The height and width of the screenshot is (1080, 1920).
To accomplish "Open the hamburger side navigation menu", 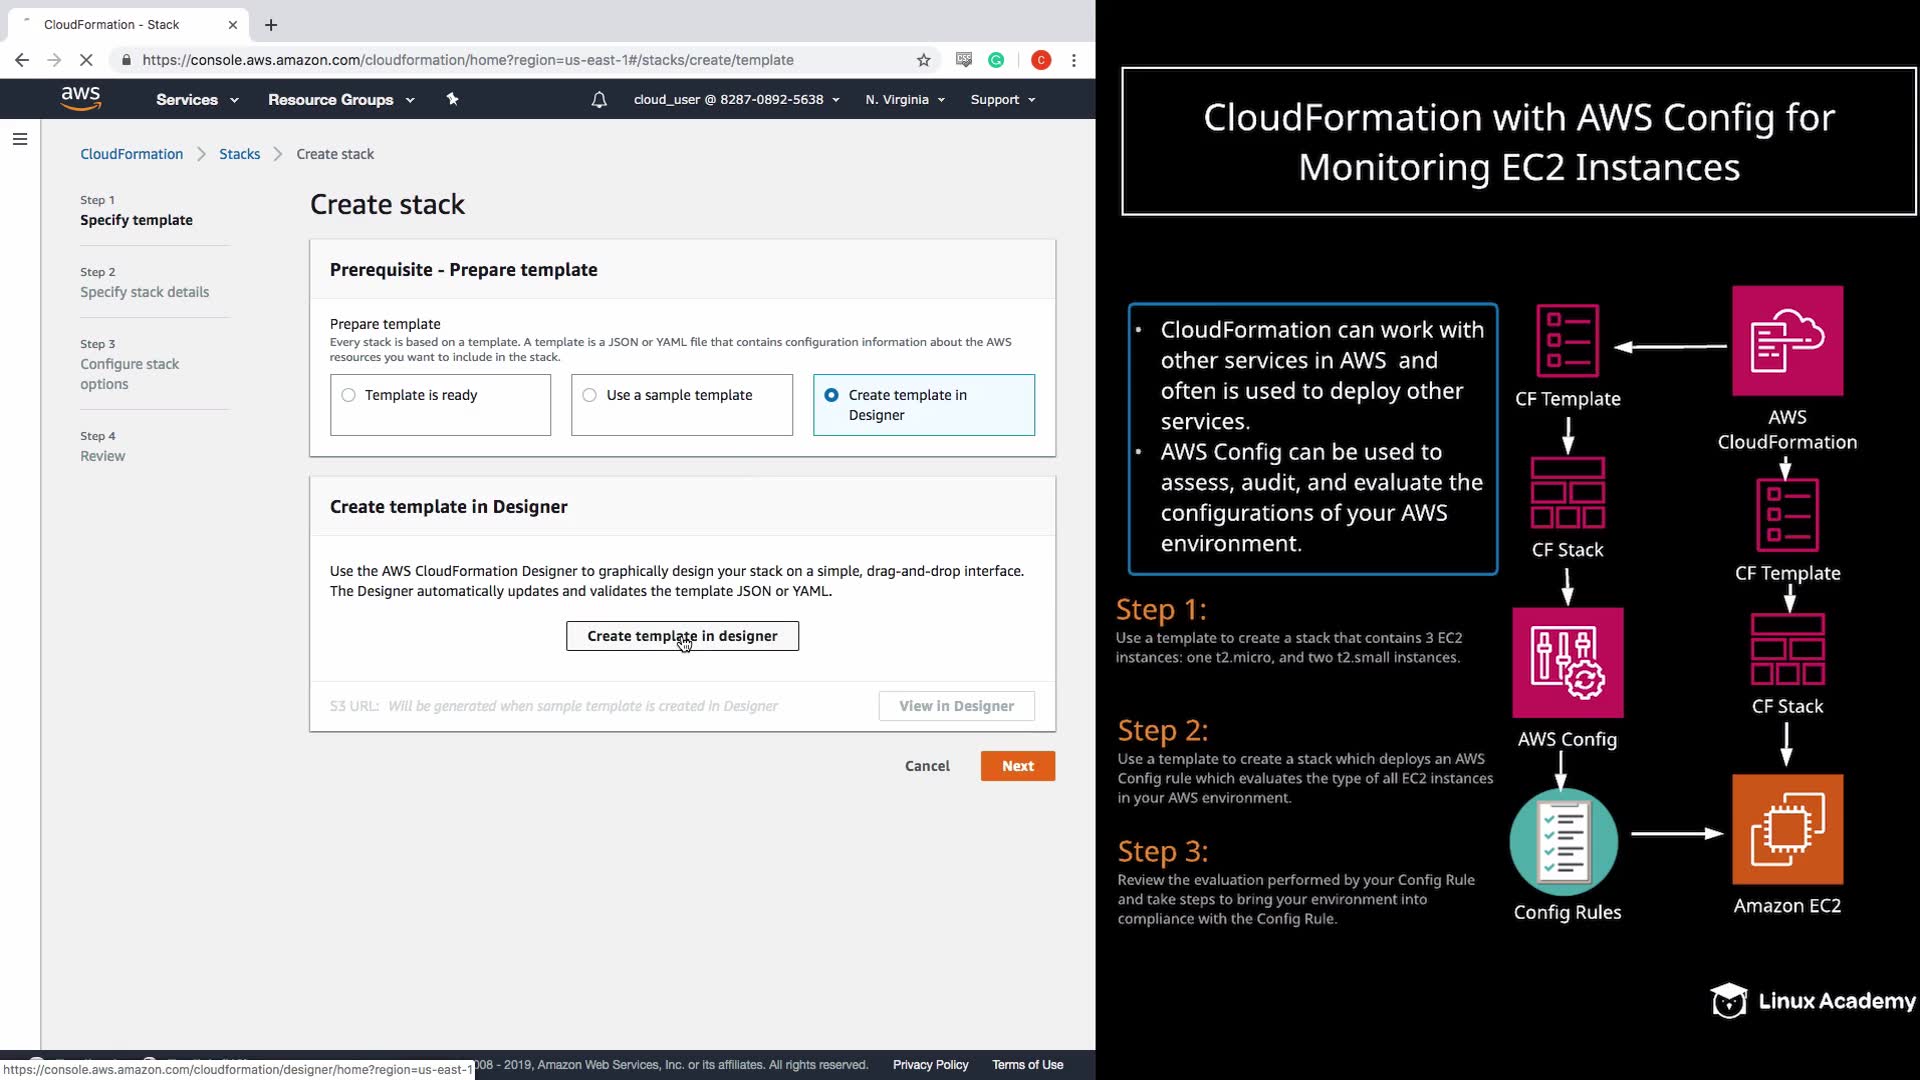I will point(20,139).
